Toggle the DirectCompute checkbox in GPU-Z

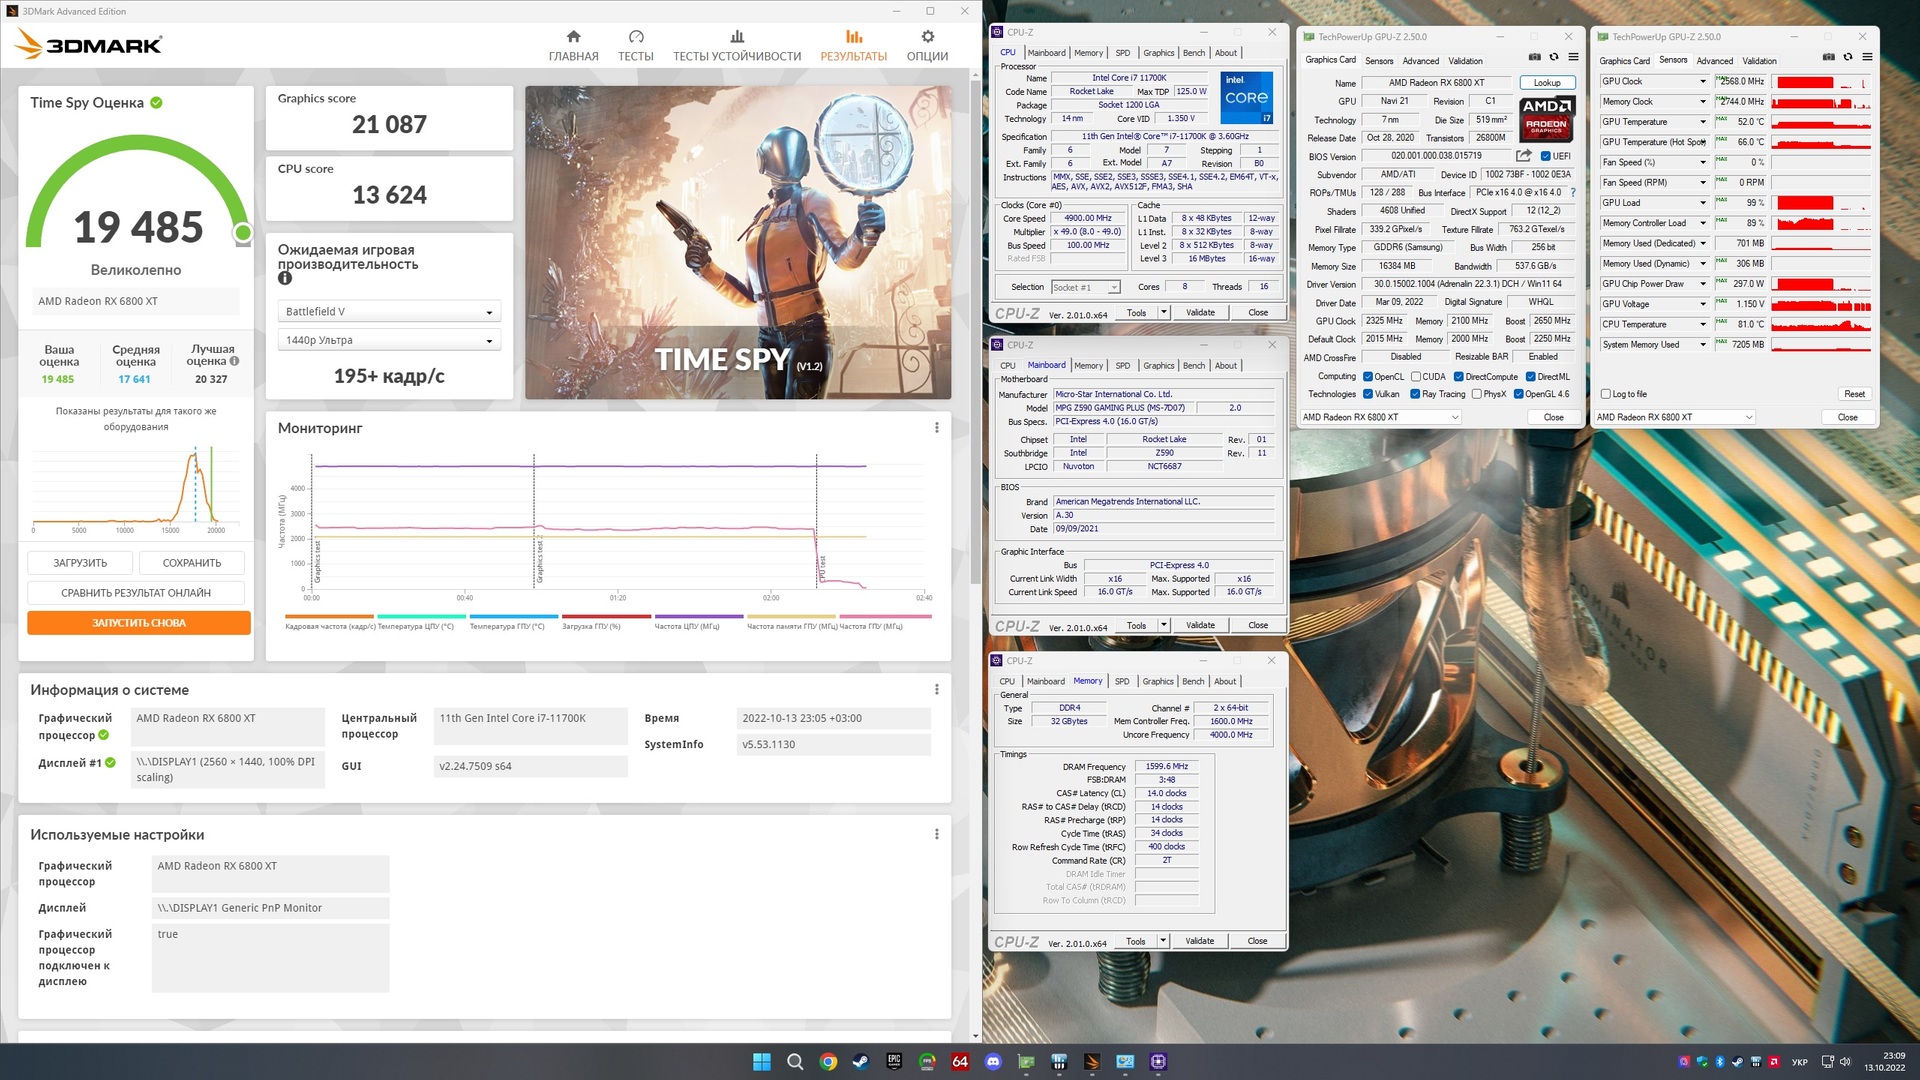1458,377
